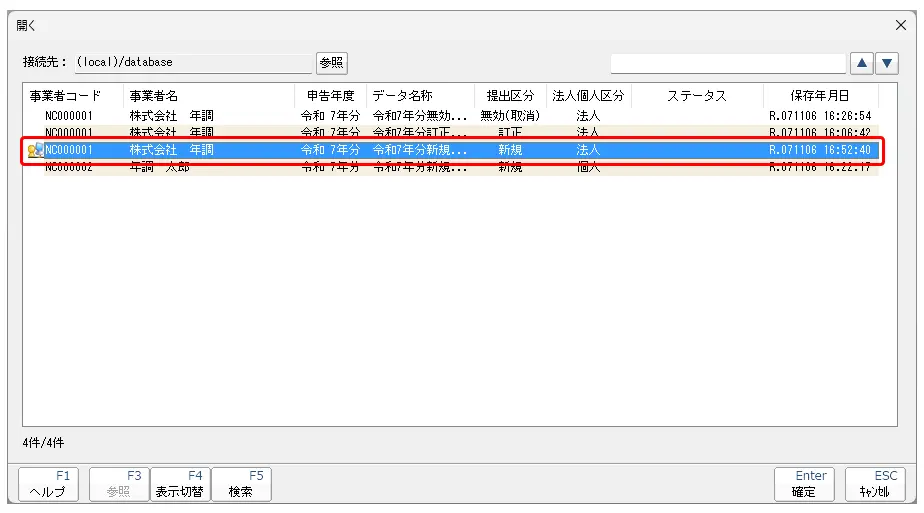Cancel with the ESC キャンセル button

874,484
